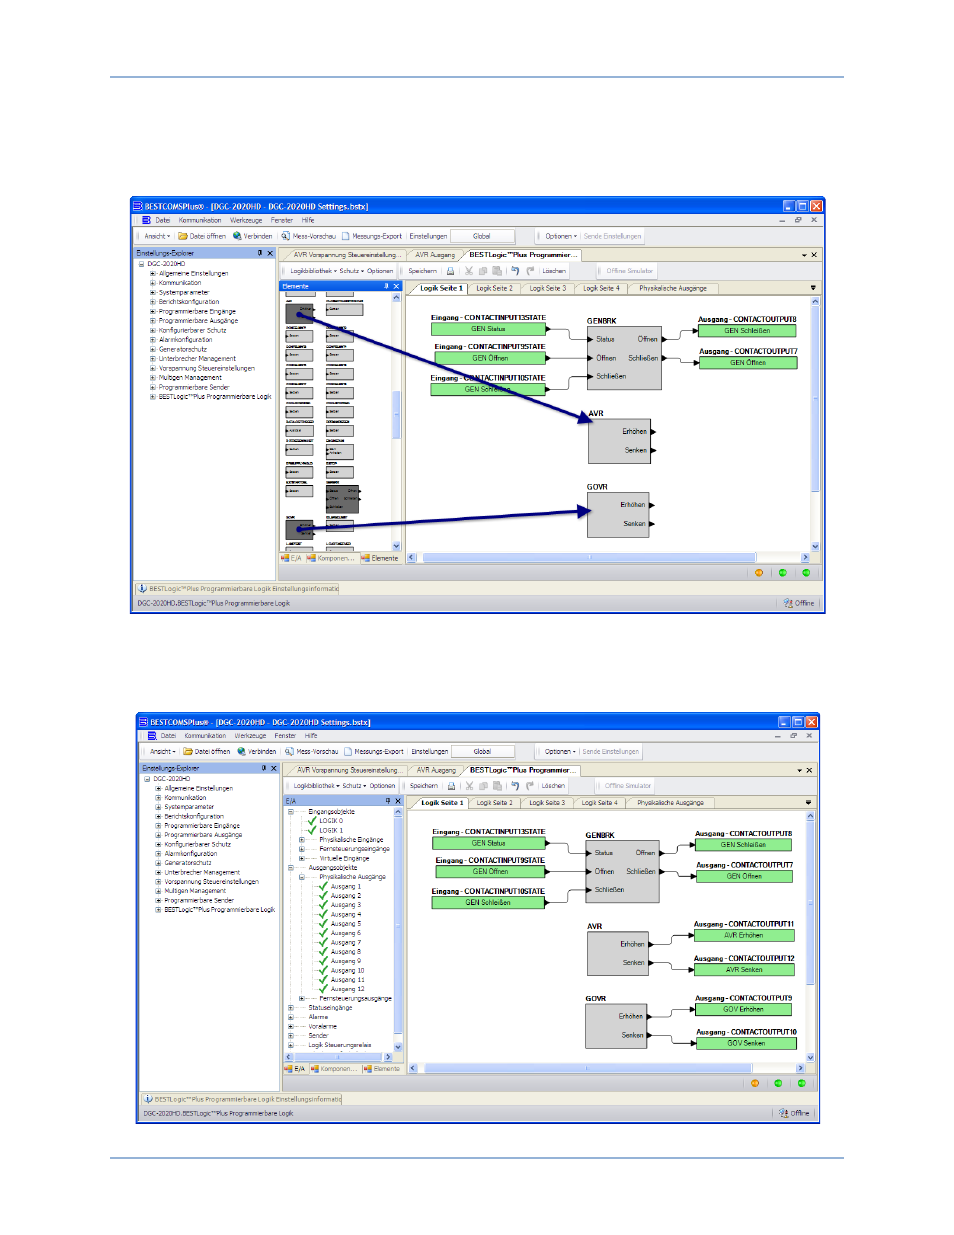The image size is (954, 1235).
Task: Switch to Logik Seite 2 tab in upper window
Action: (494, 288)
